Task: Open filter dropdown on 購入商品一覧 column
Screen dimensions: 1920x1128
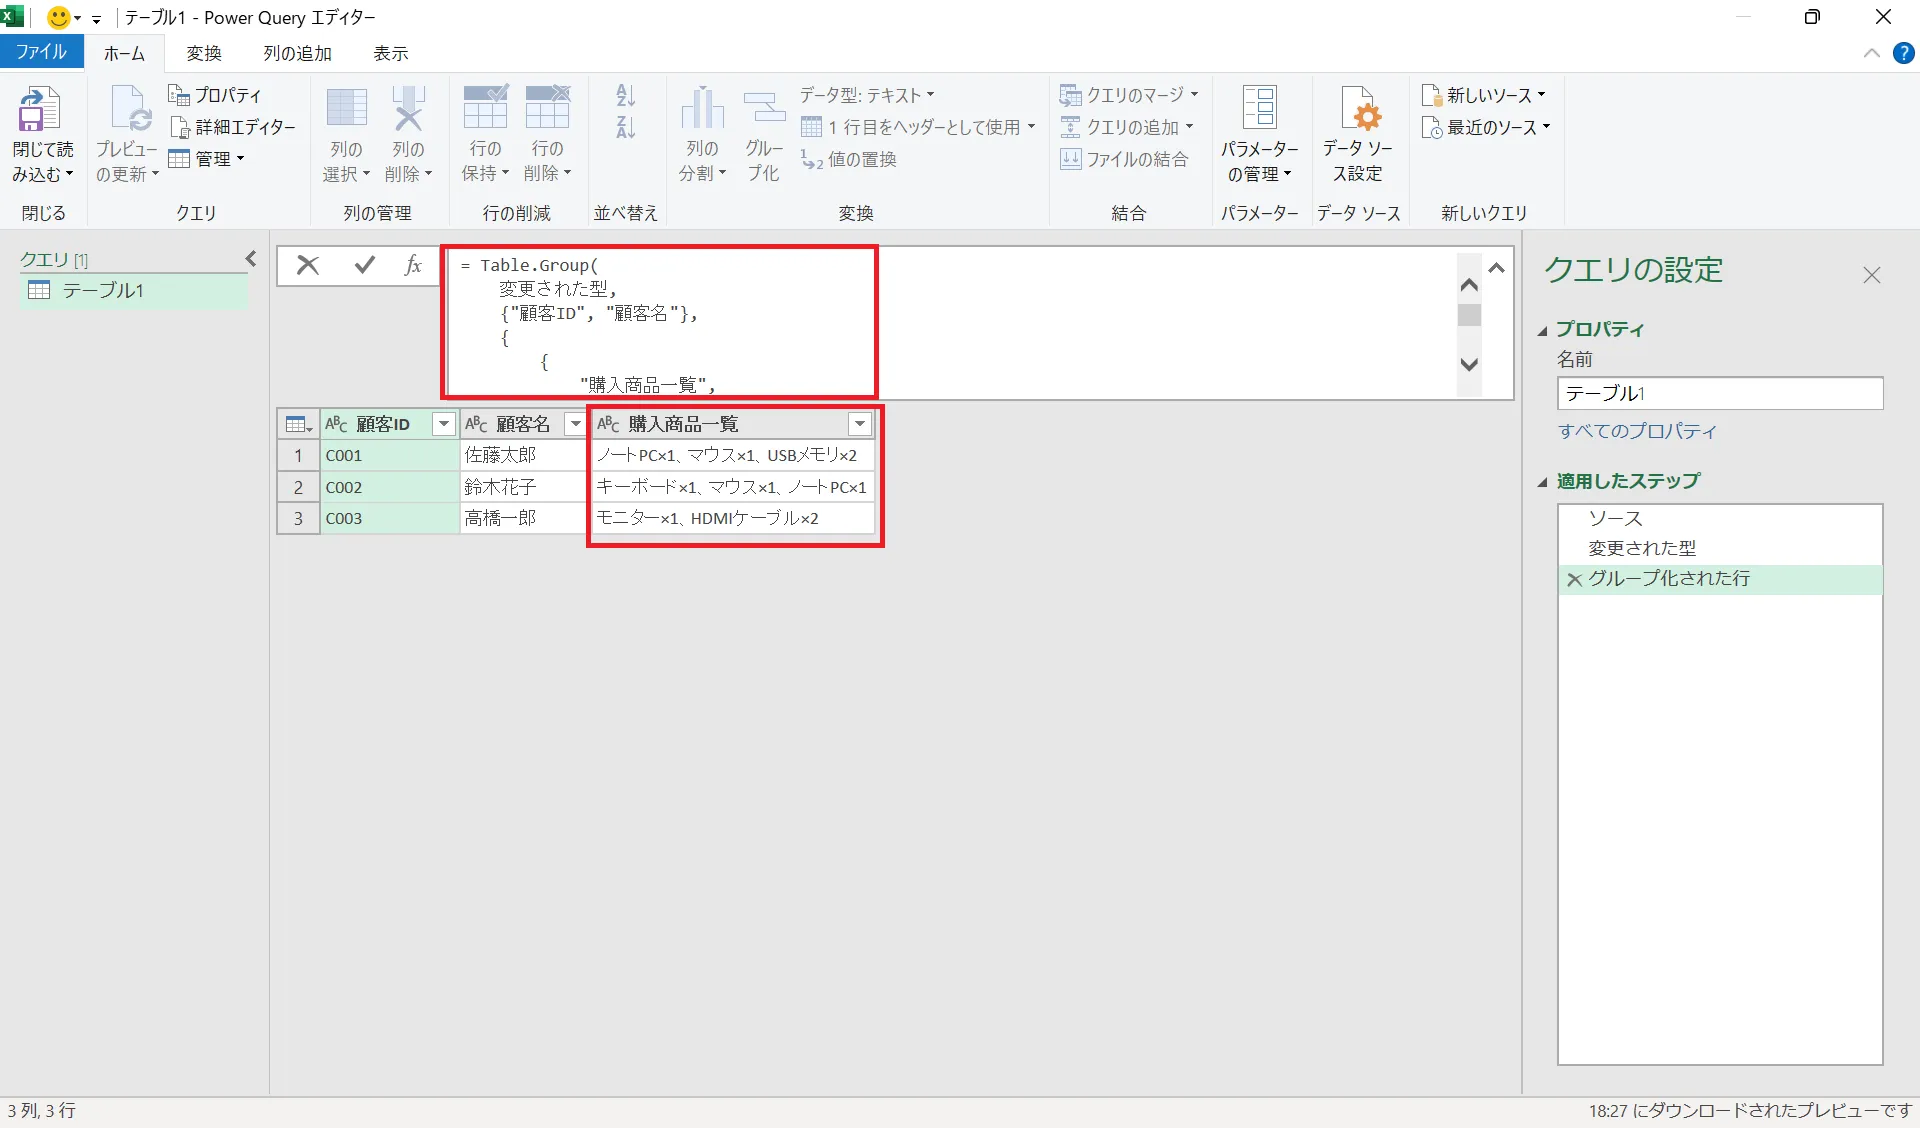Action: click(x=859, y=424)
